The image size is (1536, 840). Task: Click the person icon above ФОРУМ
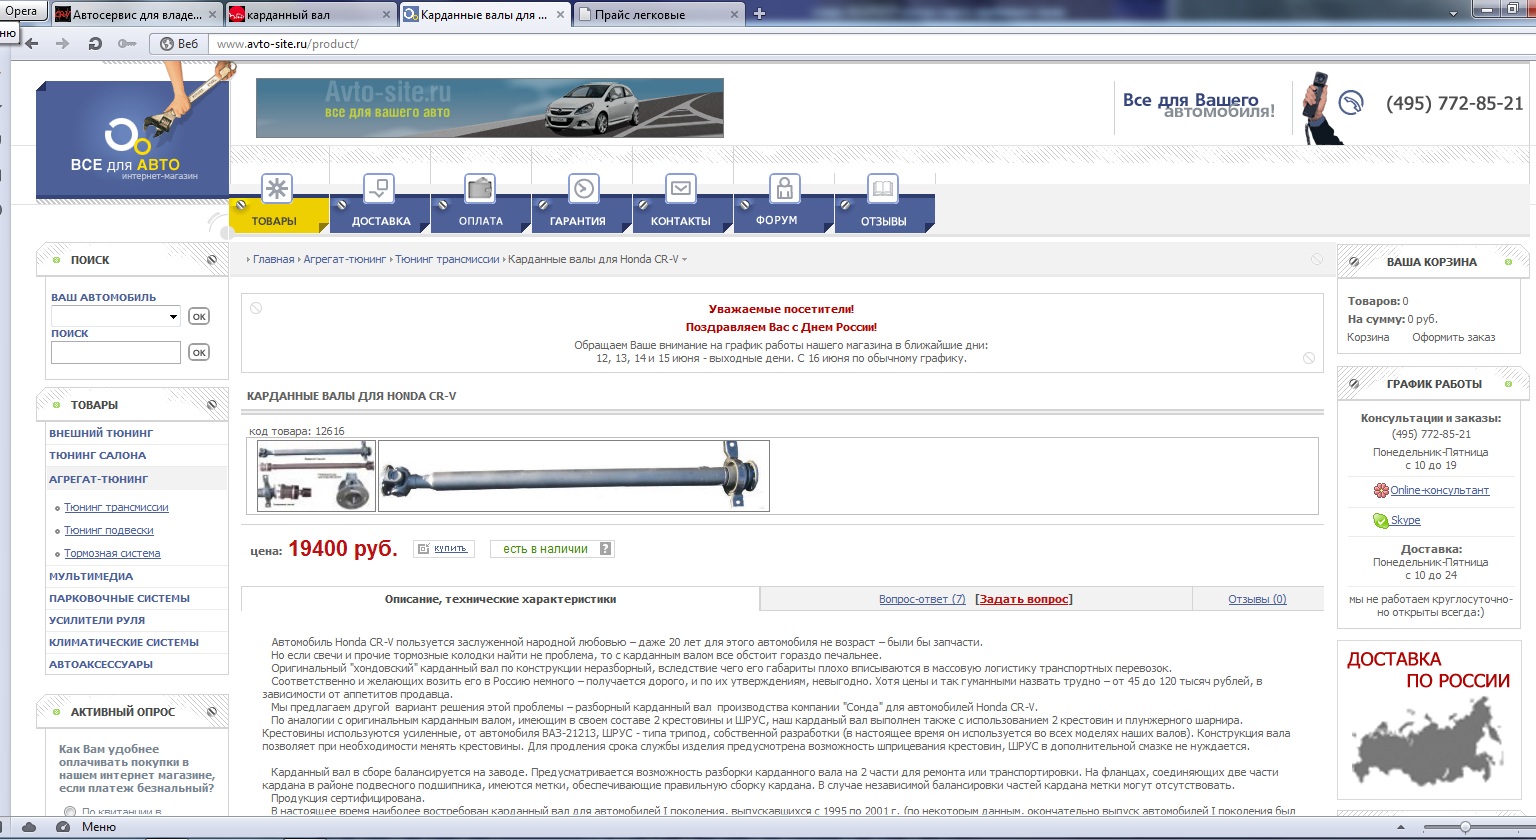pyautogui.click(x=784, y=188)
